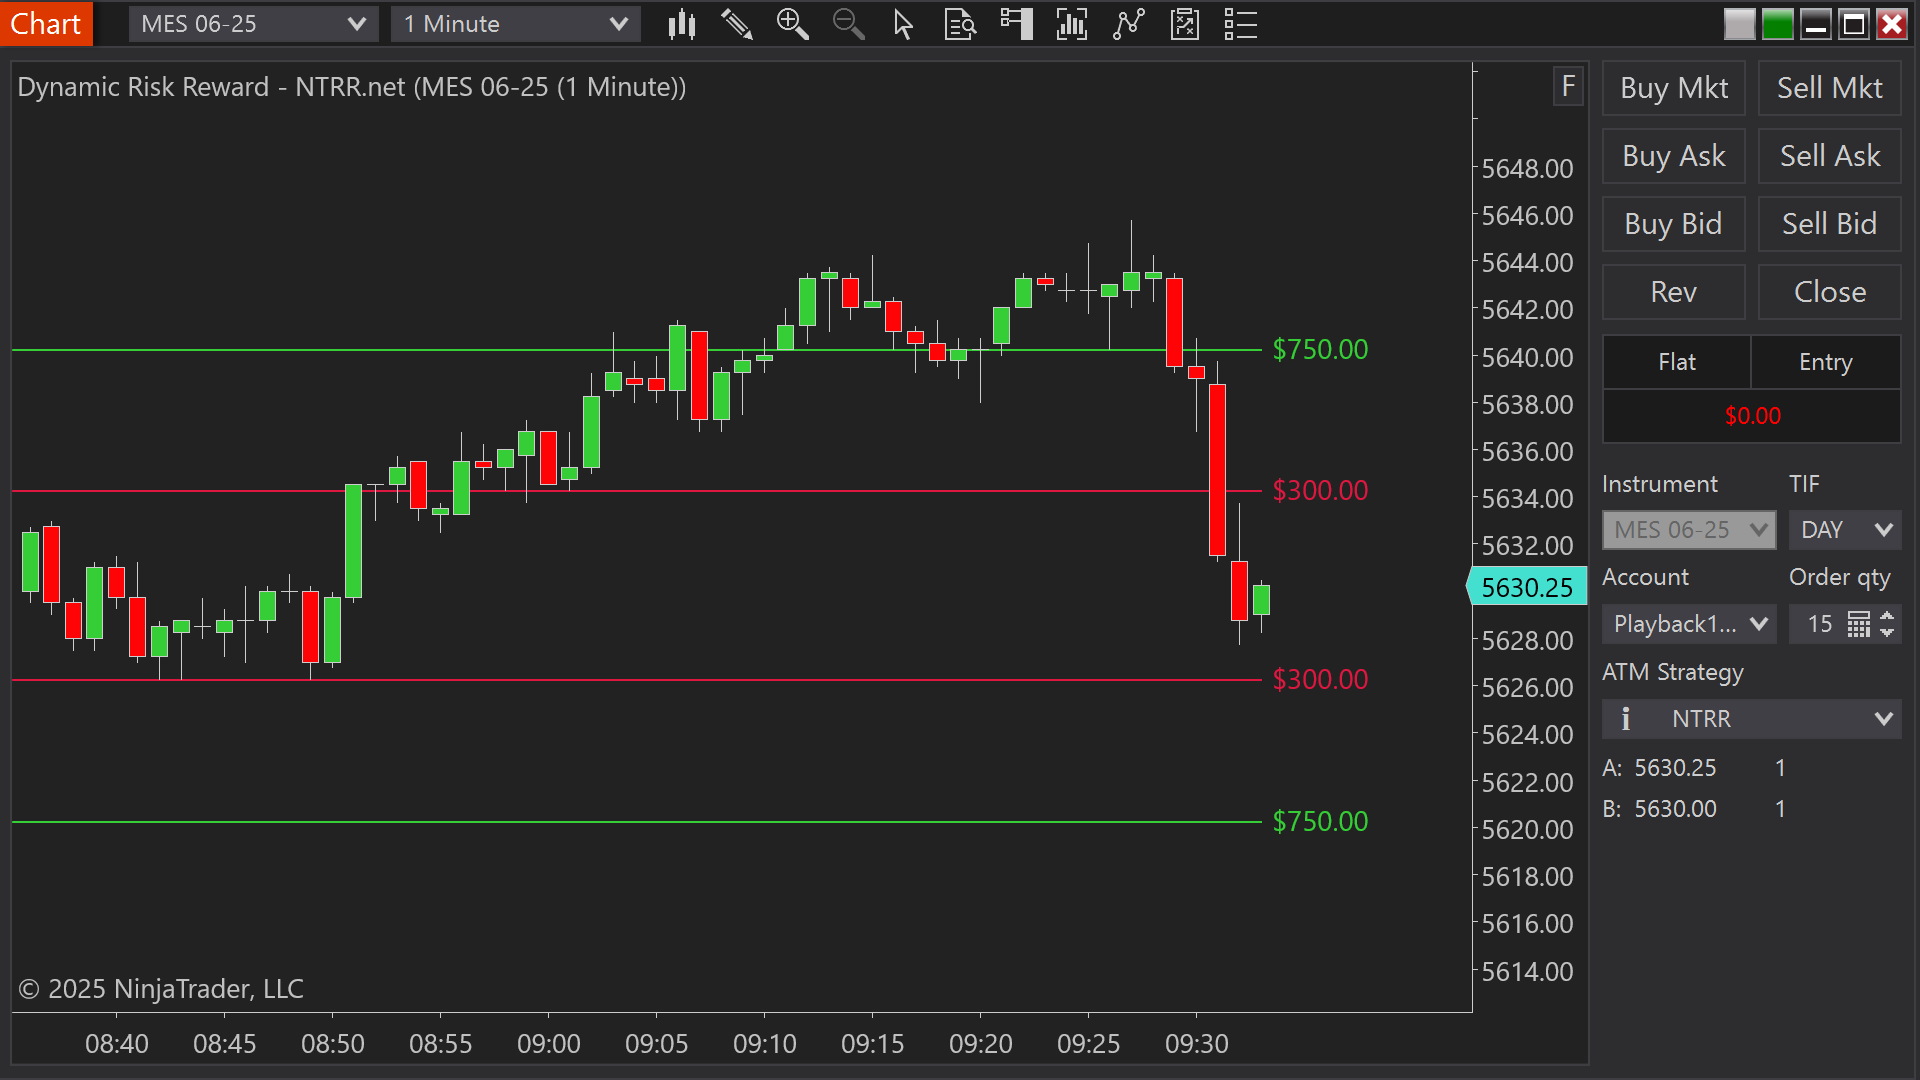Expand the TIF dropdown set to DAY
The image size is (1920, 1080).
pyautogui.click(x=1843, y=530)
